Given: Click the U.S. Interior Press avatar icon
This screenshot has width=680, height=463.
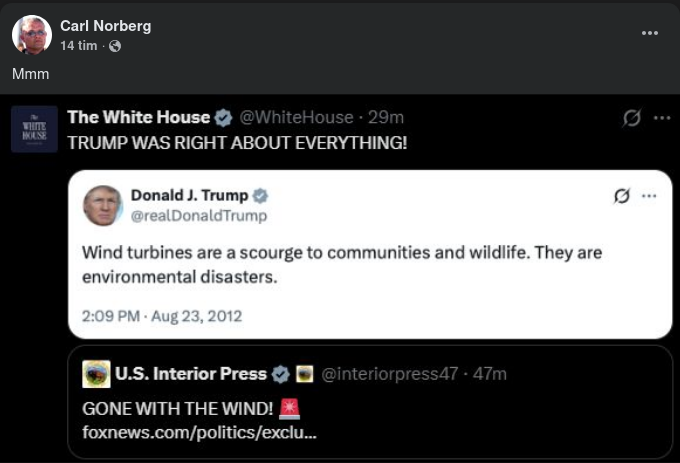Looking at the screenshot, I should [x=96, y=374].
